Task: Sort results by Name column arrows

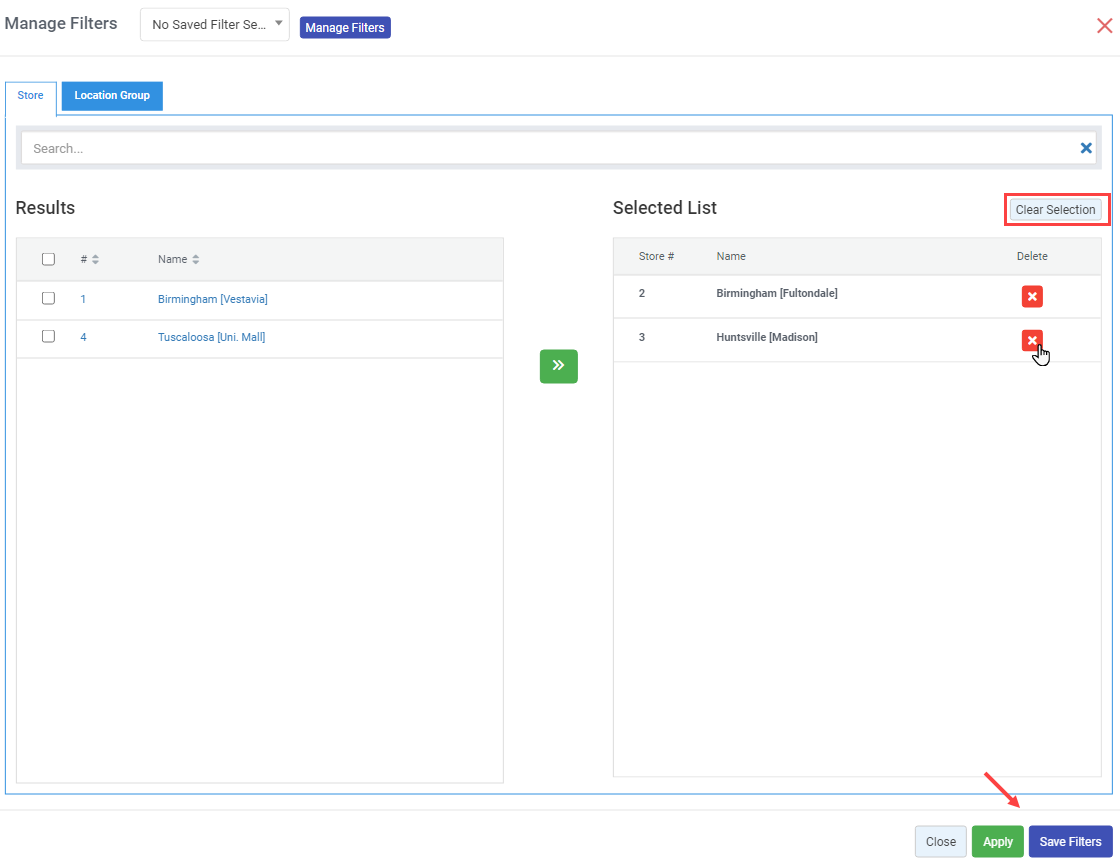Action: (x=196, y=259)
